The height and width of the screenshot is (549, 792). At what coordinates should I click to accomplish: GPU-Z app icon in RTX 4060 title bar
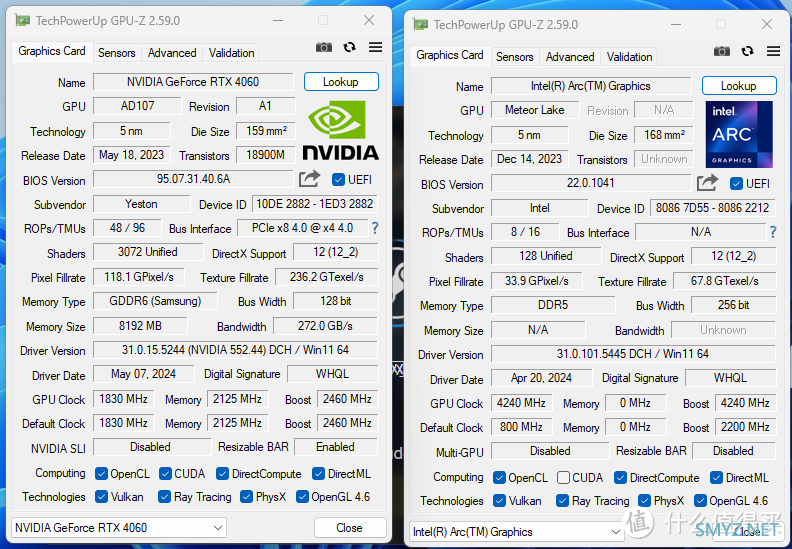pos(22,21)
